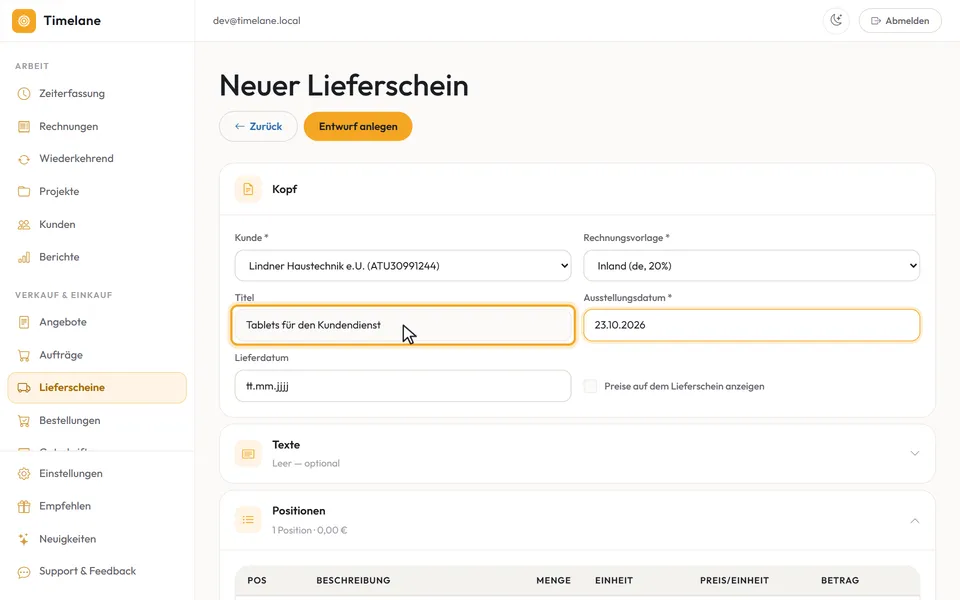The width and height of the screenshot is (960, 600).
Task: Click the Lieferdatum date field
Action: 403,386
